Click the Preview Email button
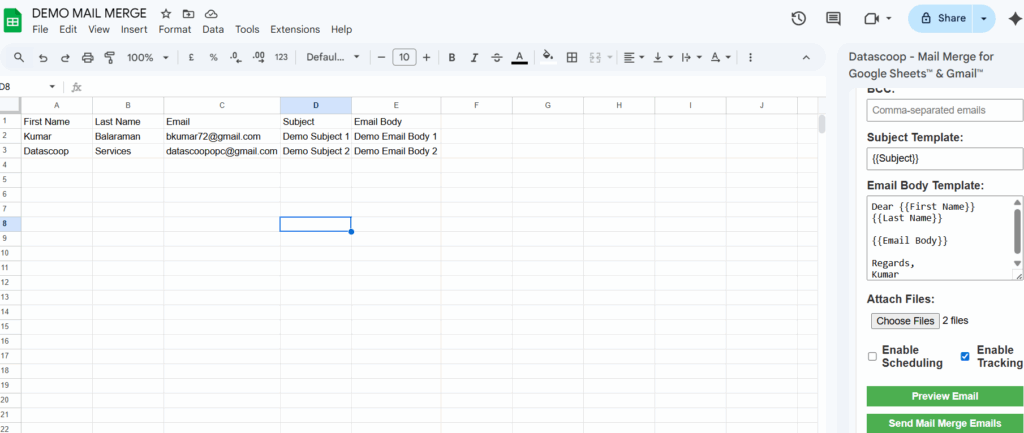The width and height of the screenshot is (1024, 433). coord(944,396)
